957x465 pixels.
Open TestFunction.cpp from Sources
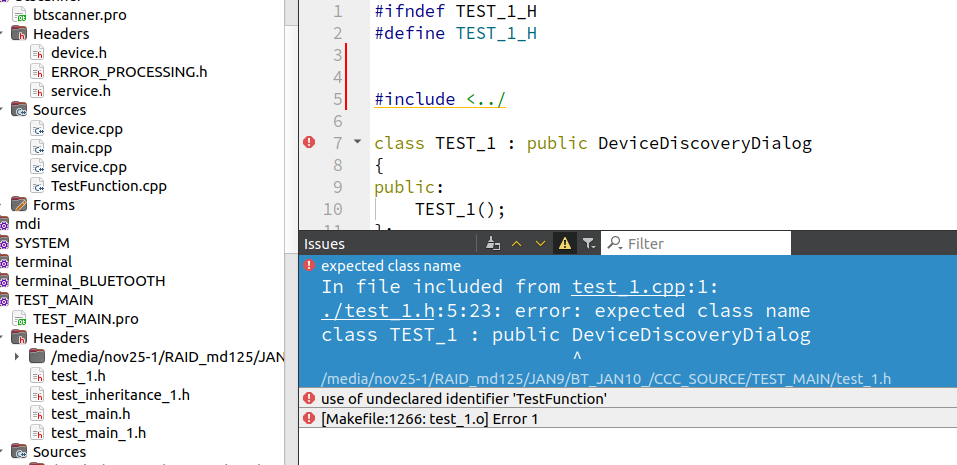(x=108, y=186)
